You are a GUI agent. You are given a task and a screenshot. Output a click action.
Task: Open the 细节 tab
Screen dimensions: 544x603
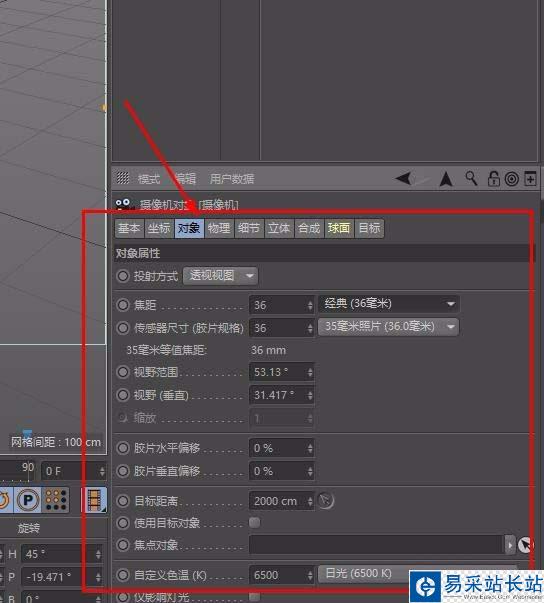click(249, 228)
